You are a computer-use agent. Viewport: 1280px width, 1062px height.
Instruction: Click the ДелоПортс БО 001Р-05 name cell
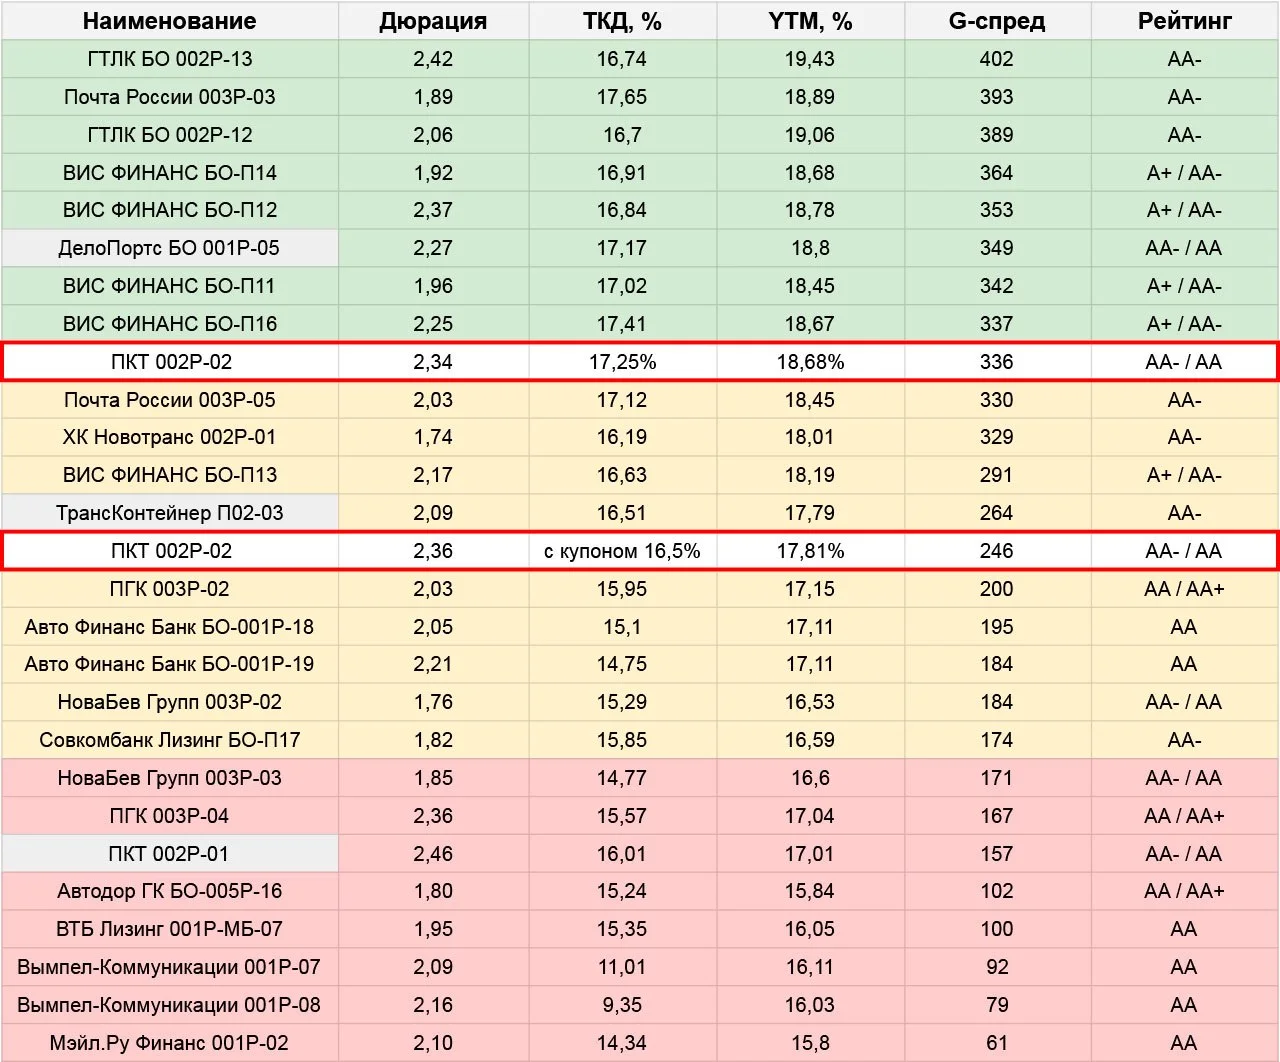click(169, 248)
